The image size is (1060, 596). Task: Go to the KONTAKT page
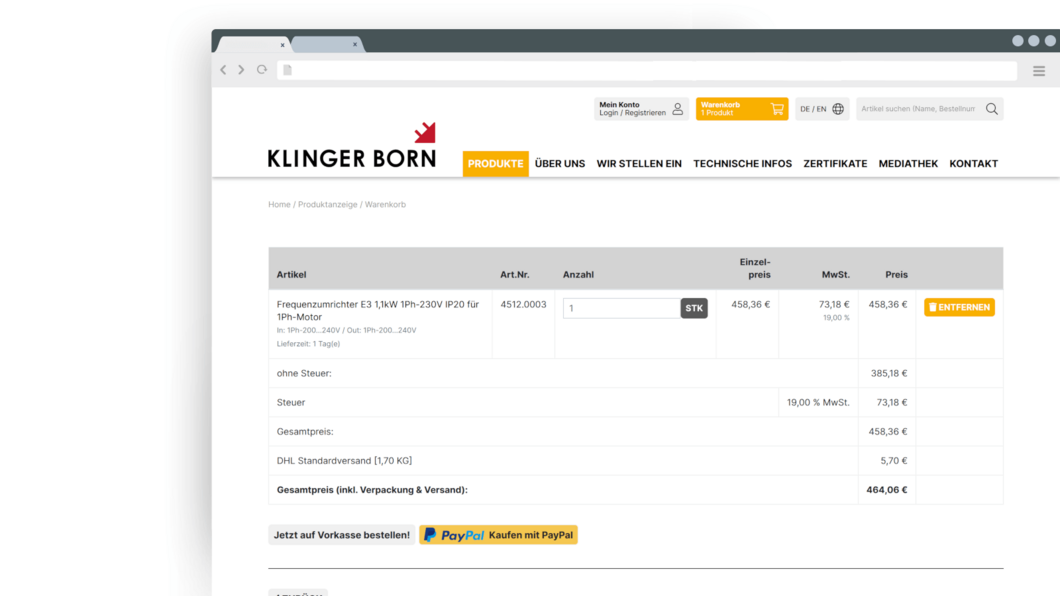(x=973, y=164)
